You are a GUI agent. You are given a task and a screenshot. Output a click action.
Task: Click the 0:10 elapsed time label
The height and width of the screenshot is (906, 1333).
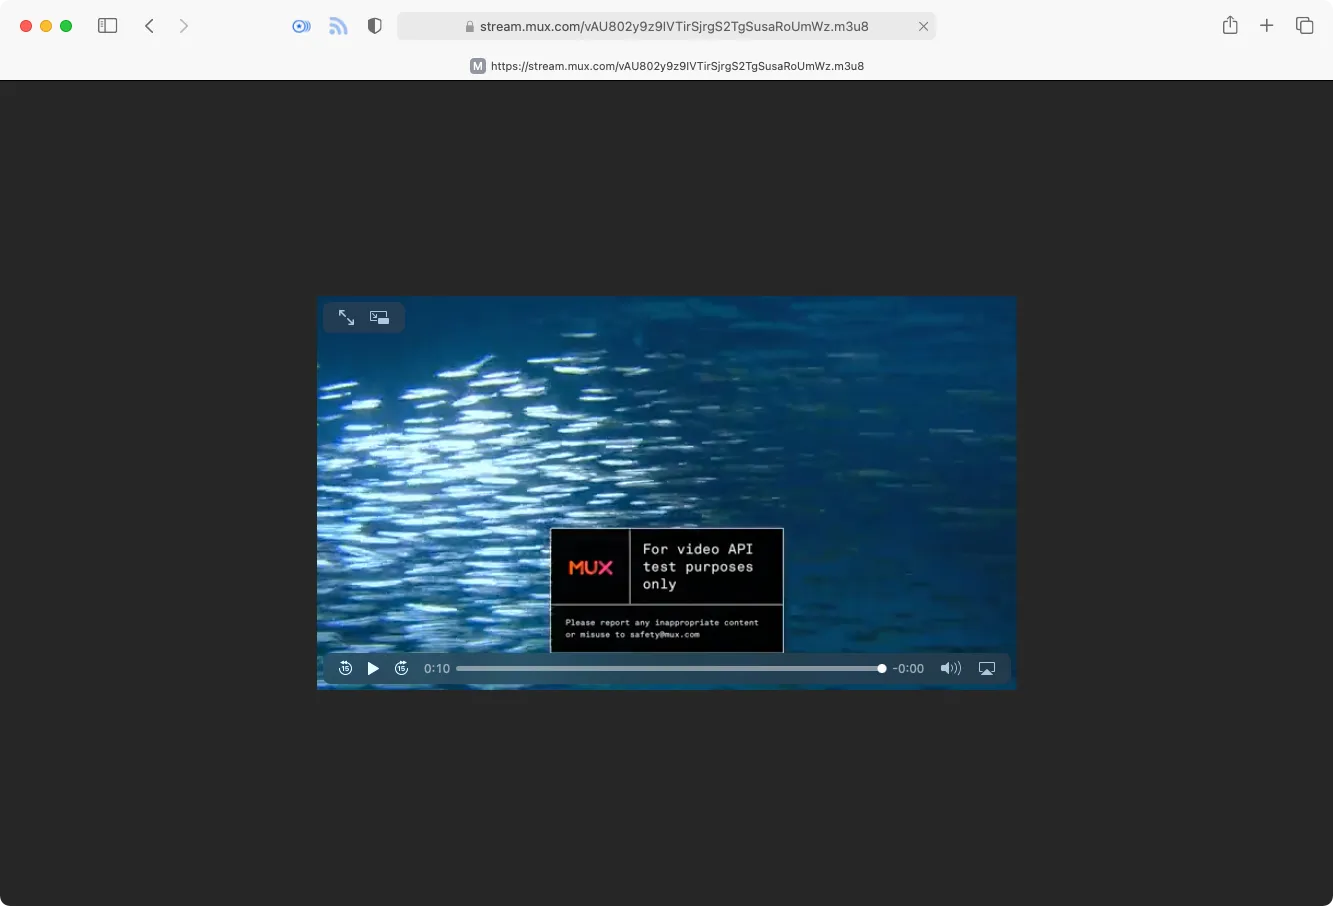click(x=437, y=668)
